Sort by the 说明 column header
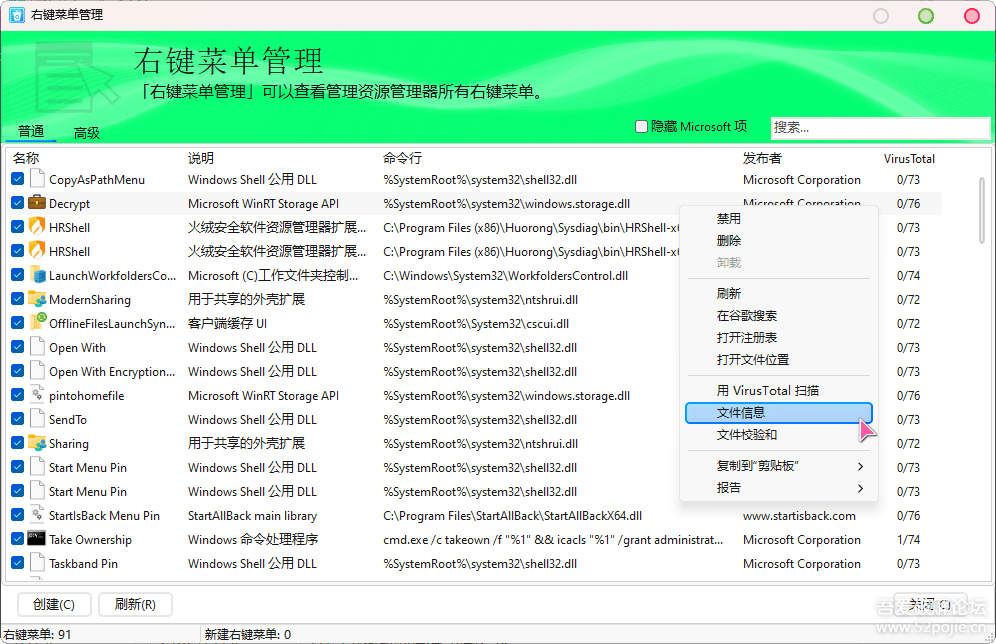 (201, 158)
